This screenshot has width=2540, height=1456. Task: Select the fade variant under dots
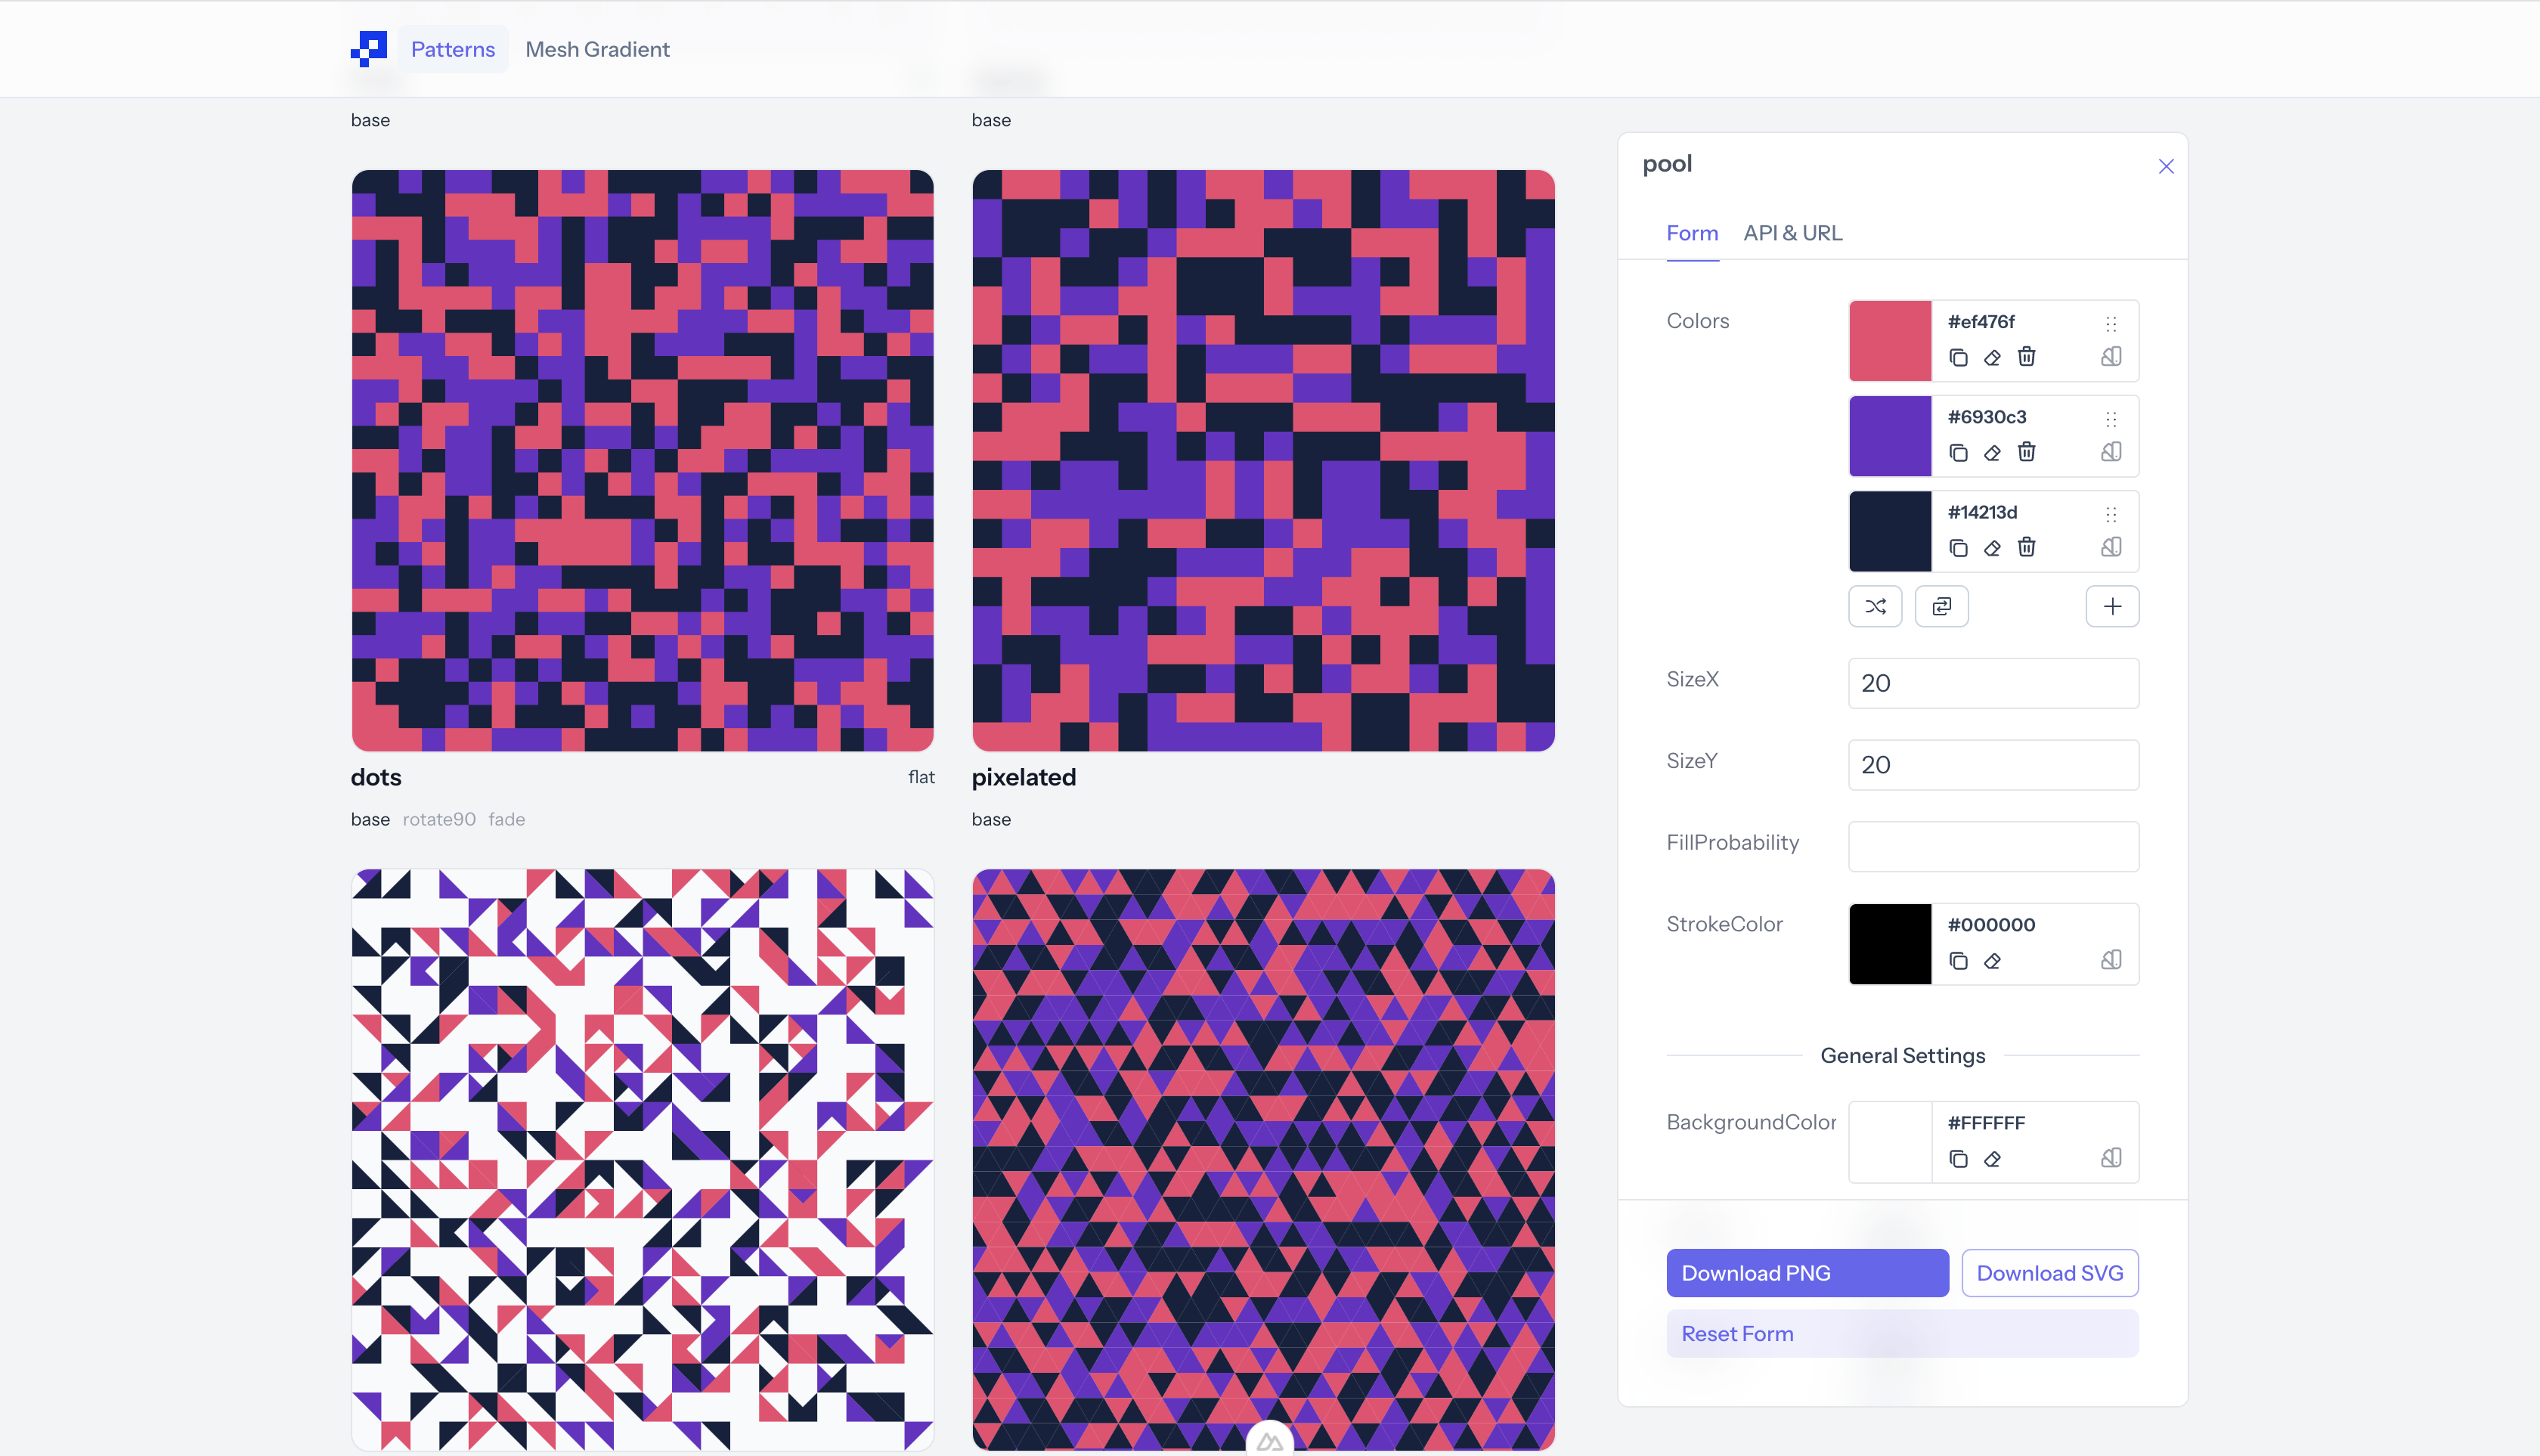506,819
